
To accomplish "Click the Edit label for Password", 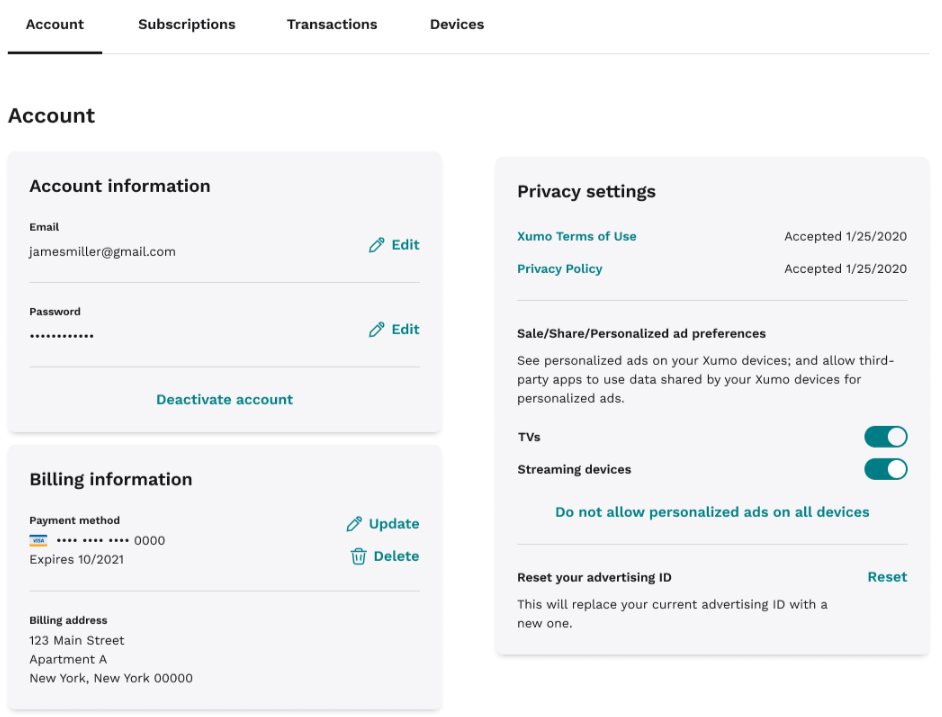I will point(406,330).
